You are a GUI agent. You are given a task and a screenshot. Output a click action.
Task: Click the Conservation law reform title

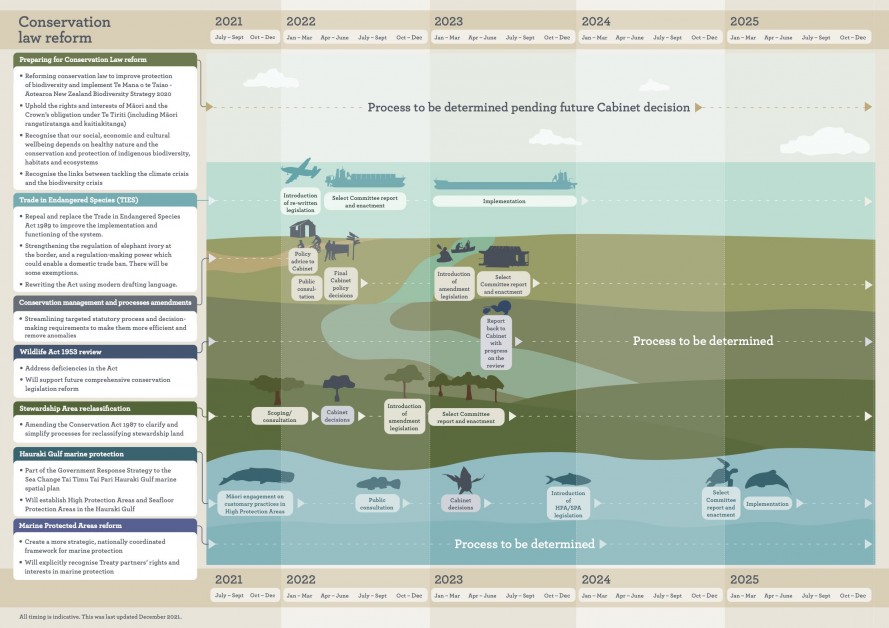pos(65,30)
